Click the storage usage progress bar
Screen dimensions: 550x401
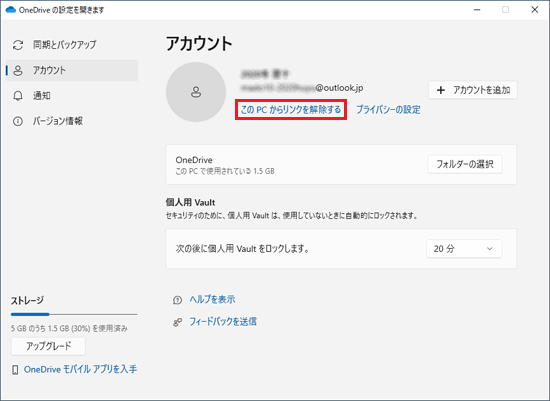(x=74, y=314)
